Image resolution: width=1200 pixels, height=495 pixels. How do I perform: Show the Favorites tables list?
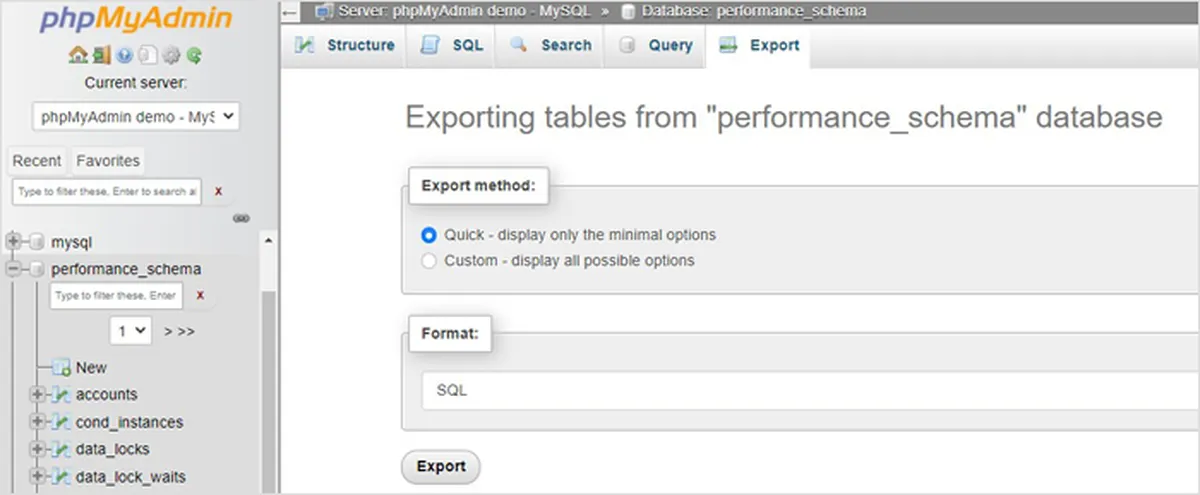pyautogui.click(x=108, y=160)
